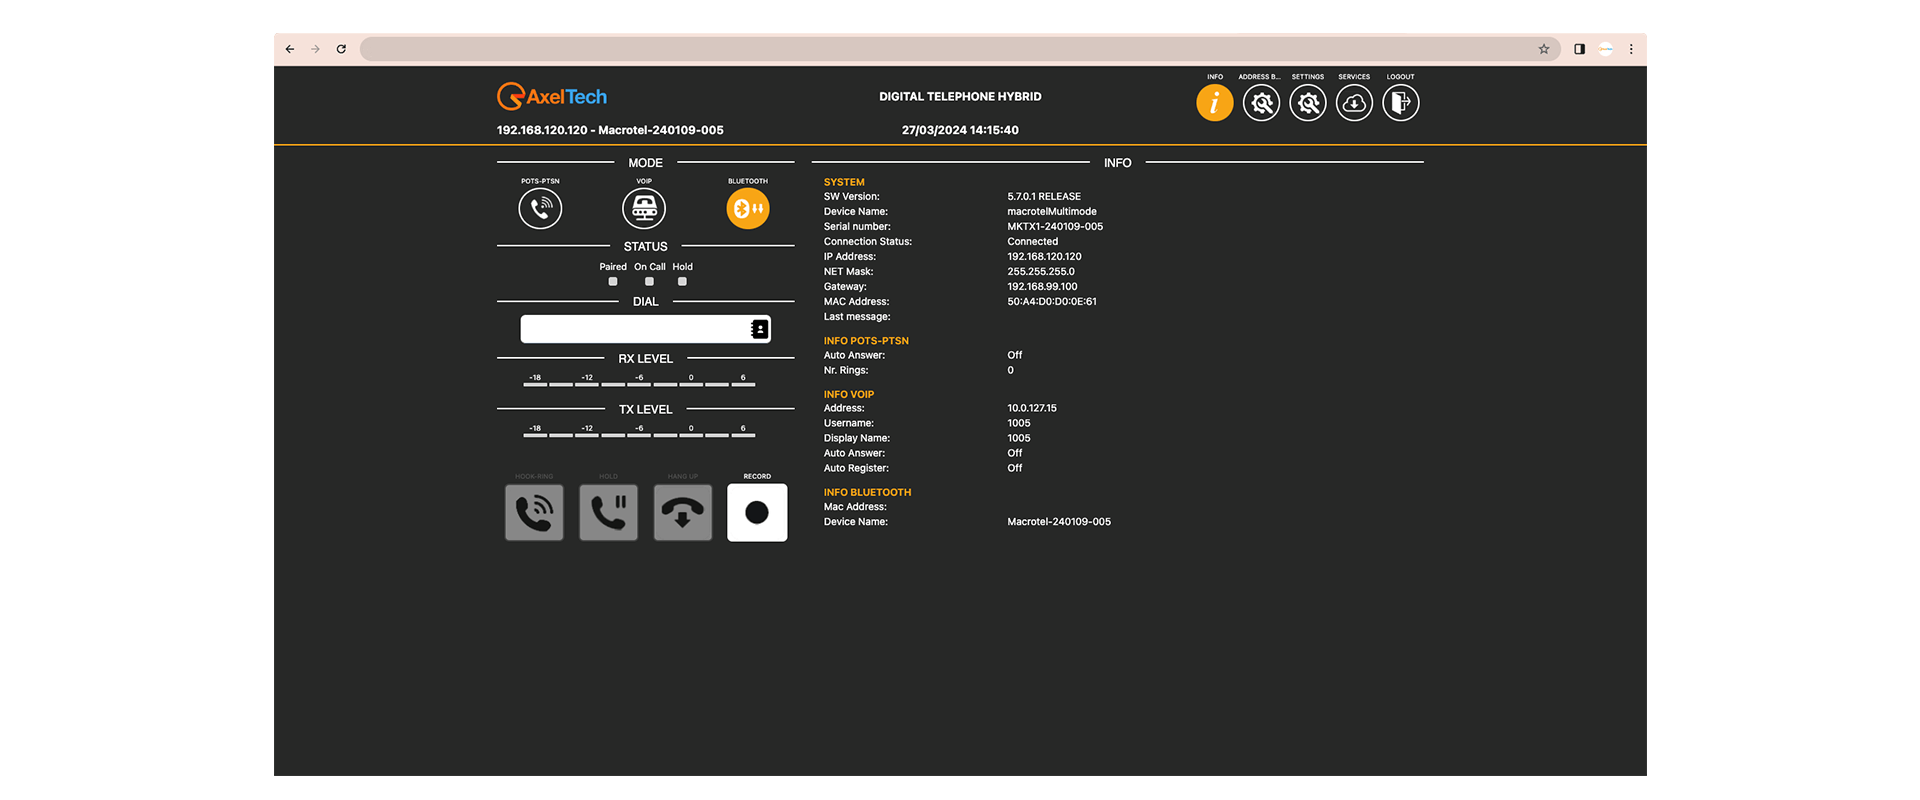1920x800 pixels.
Task: Click the Paired status indicator
Action: tap(613, 282)
